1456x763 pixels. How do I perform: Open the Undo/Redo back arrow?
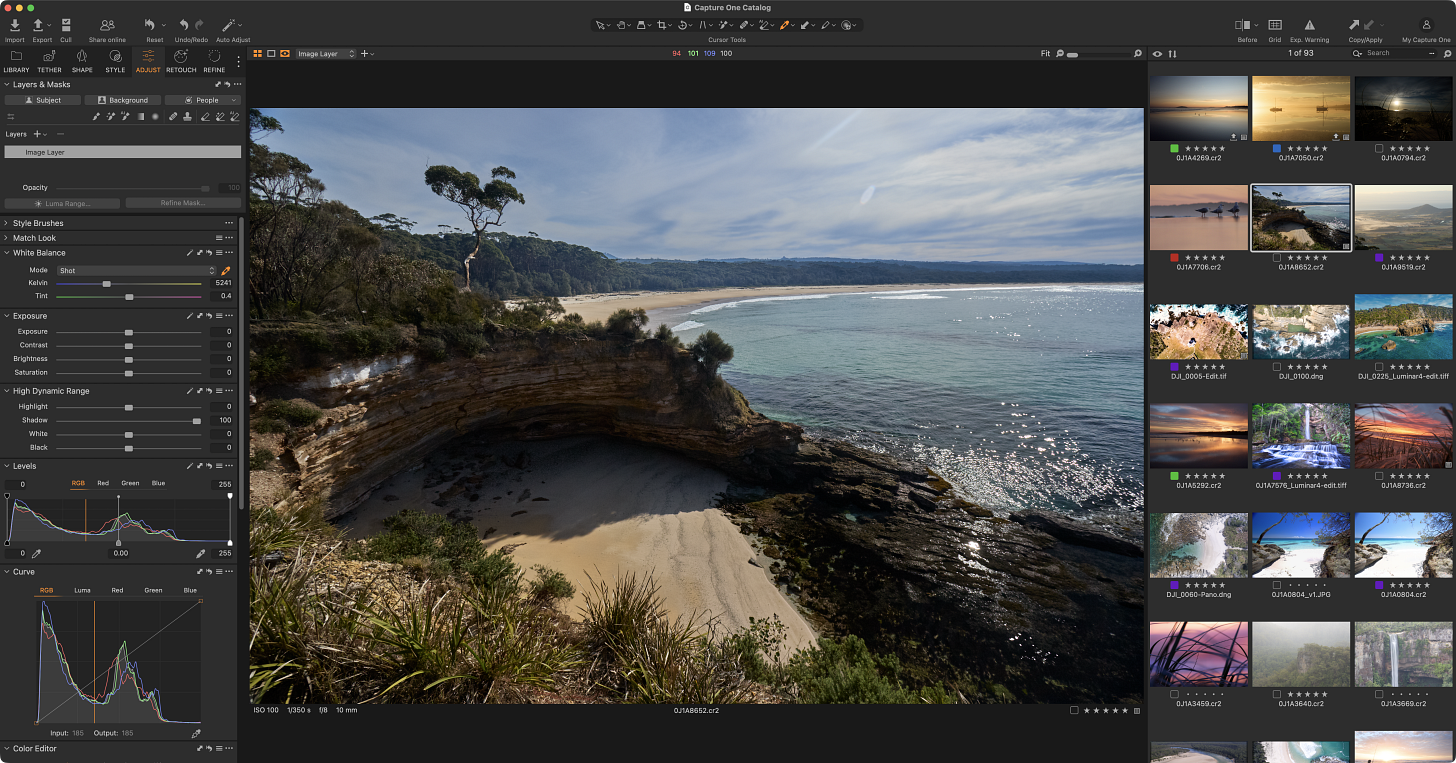[x=184, y=25]
